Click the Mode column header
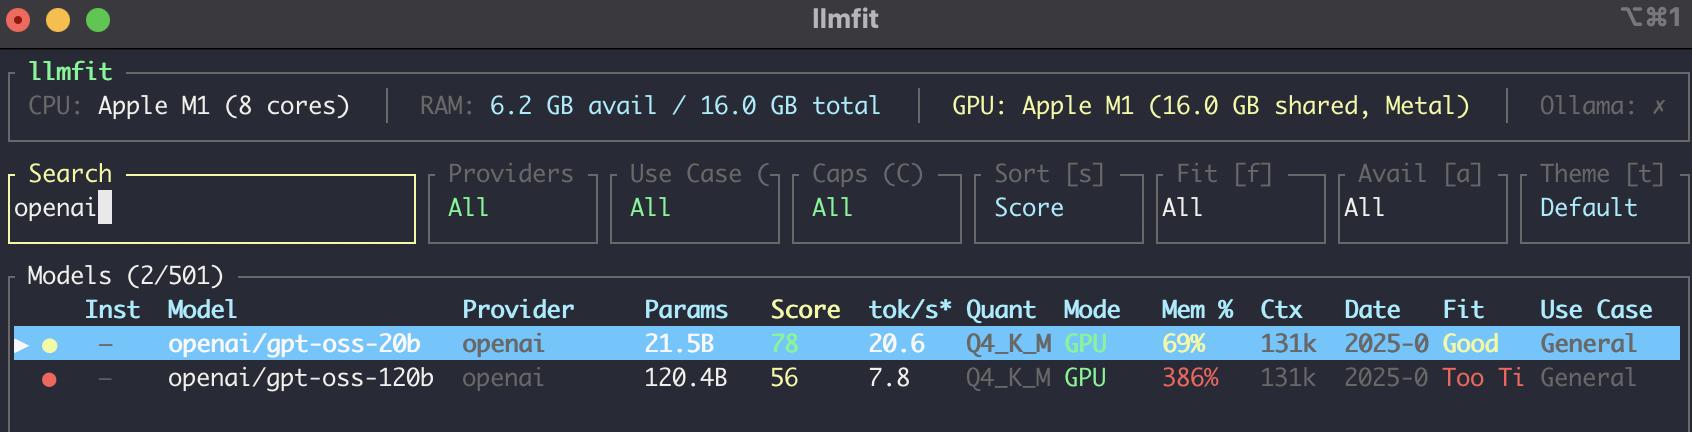This screenshot has height=432, width=1692. (1091, 310)
